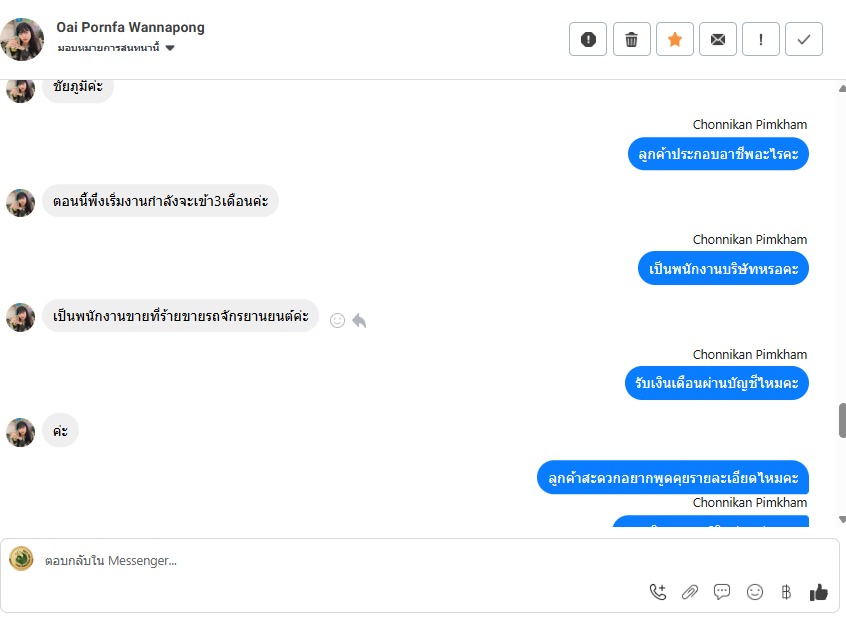This screenshot has height=617, width=846.
Task: Delete conversation with trash icon
Action: point(631,39)
